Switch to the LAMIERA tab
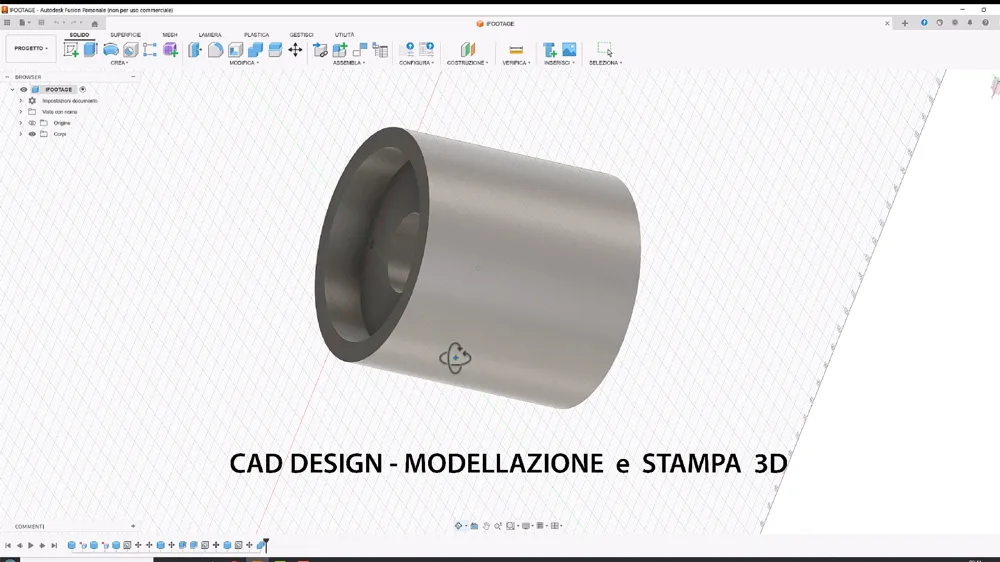This screenshot has height=562, width=1000. pos(210,35)
